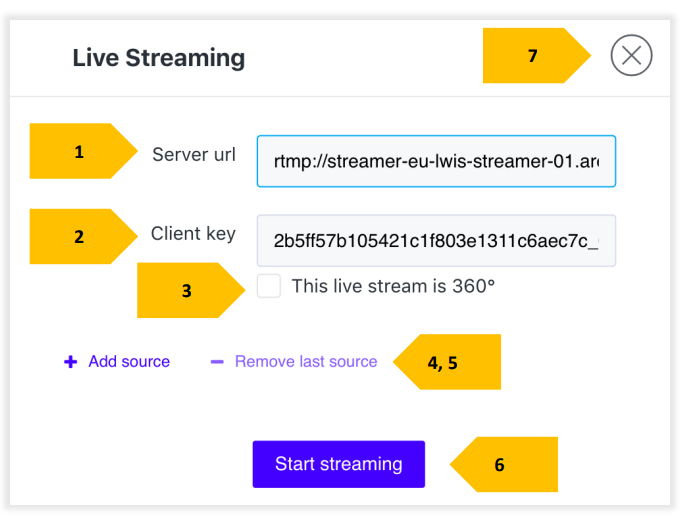Click the plus icon beside Add source

click(x=70, y=362)
